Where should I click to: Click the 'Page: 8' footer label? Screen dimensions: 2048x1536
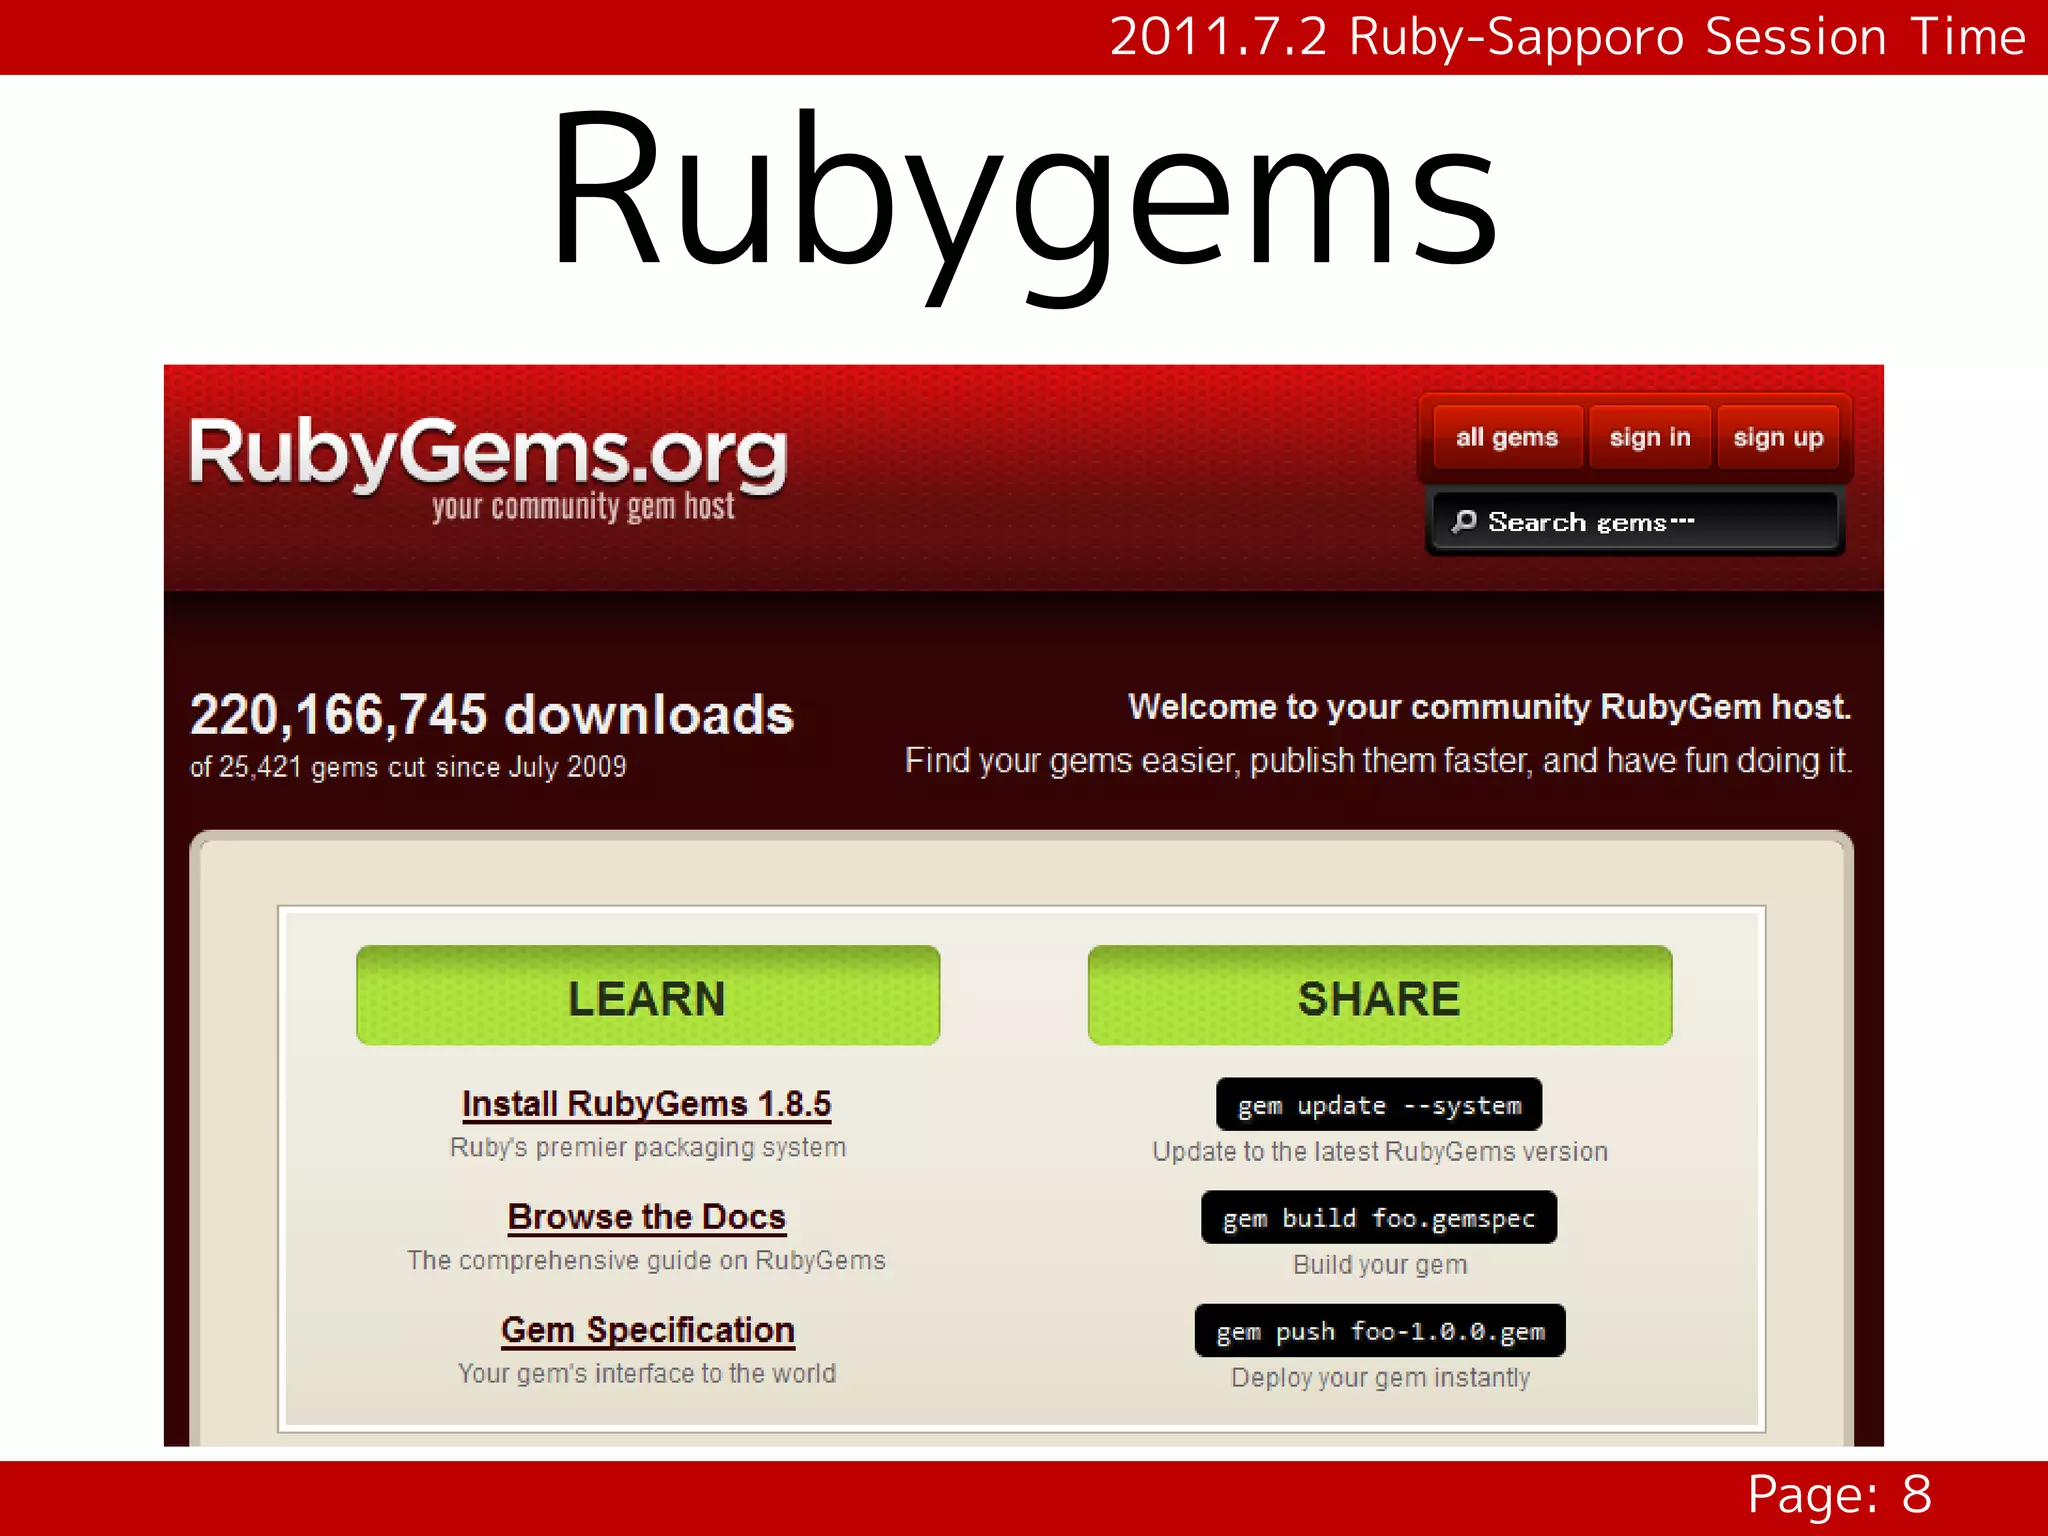(x=1839, y=1496)
